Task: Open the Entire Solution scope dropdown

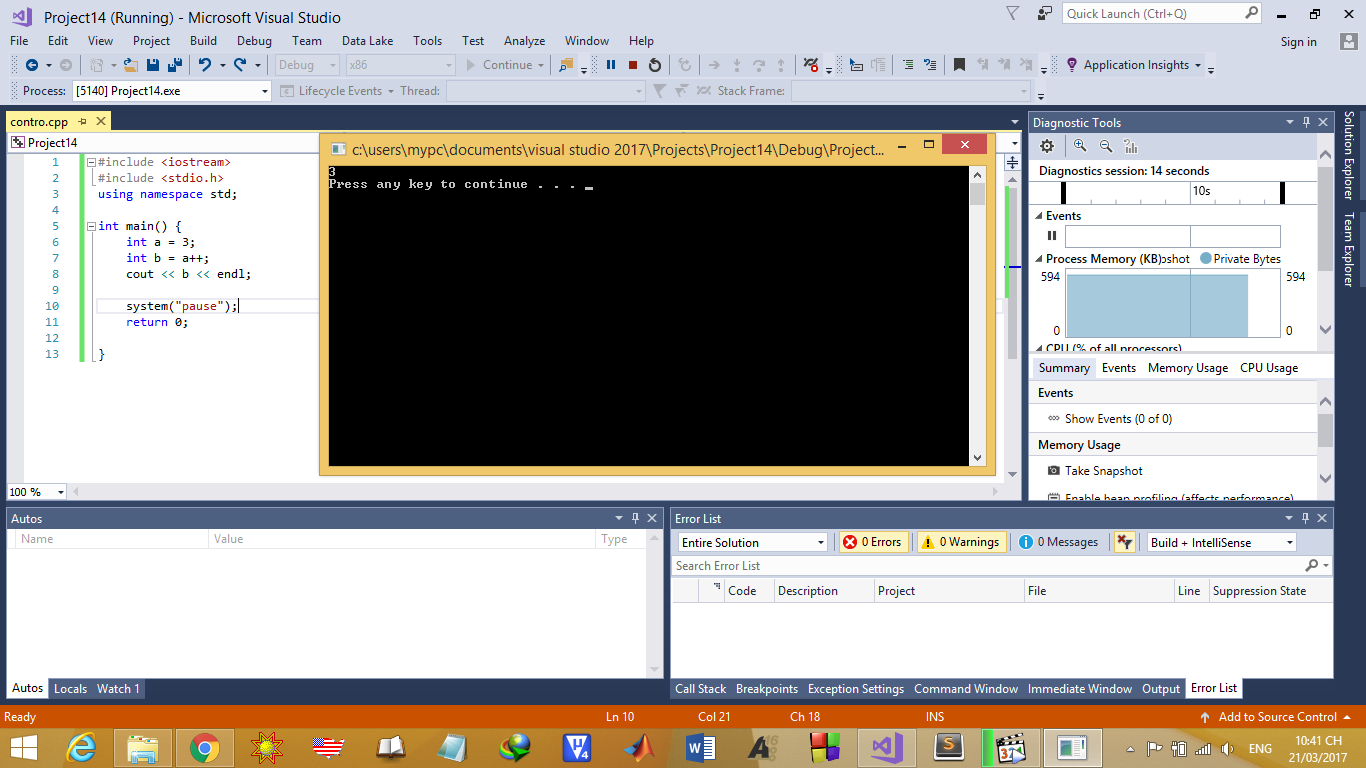Action: point(752,542)
